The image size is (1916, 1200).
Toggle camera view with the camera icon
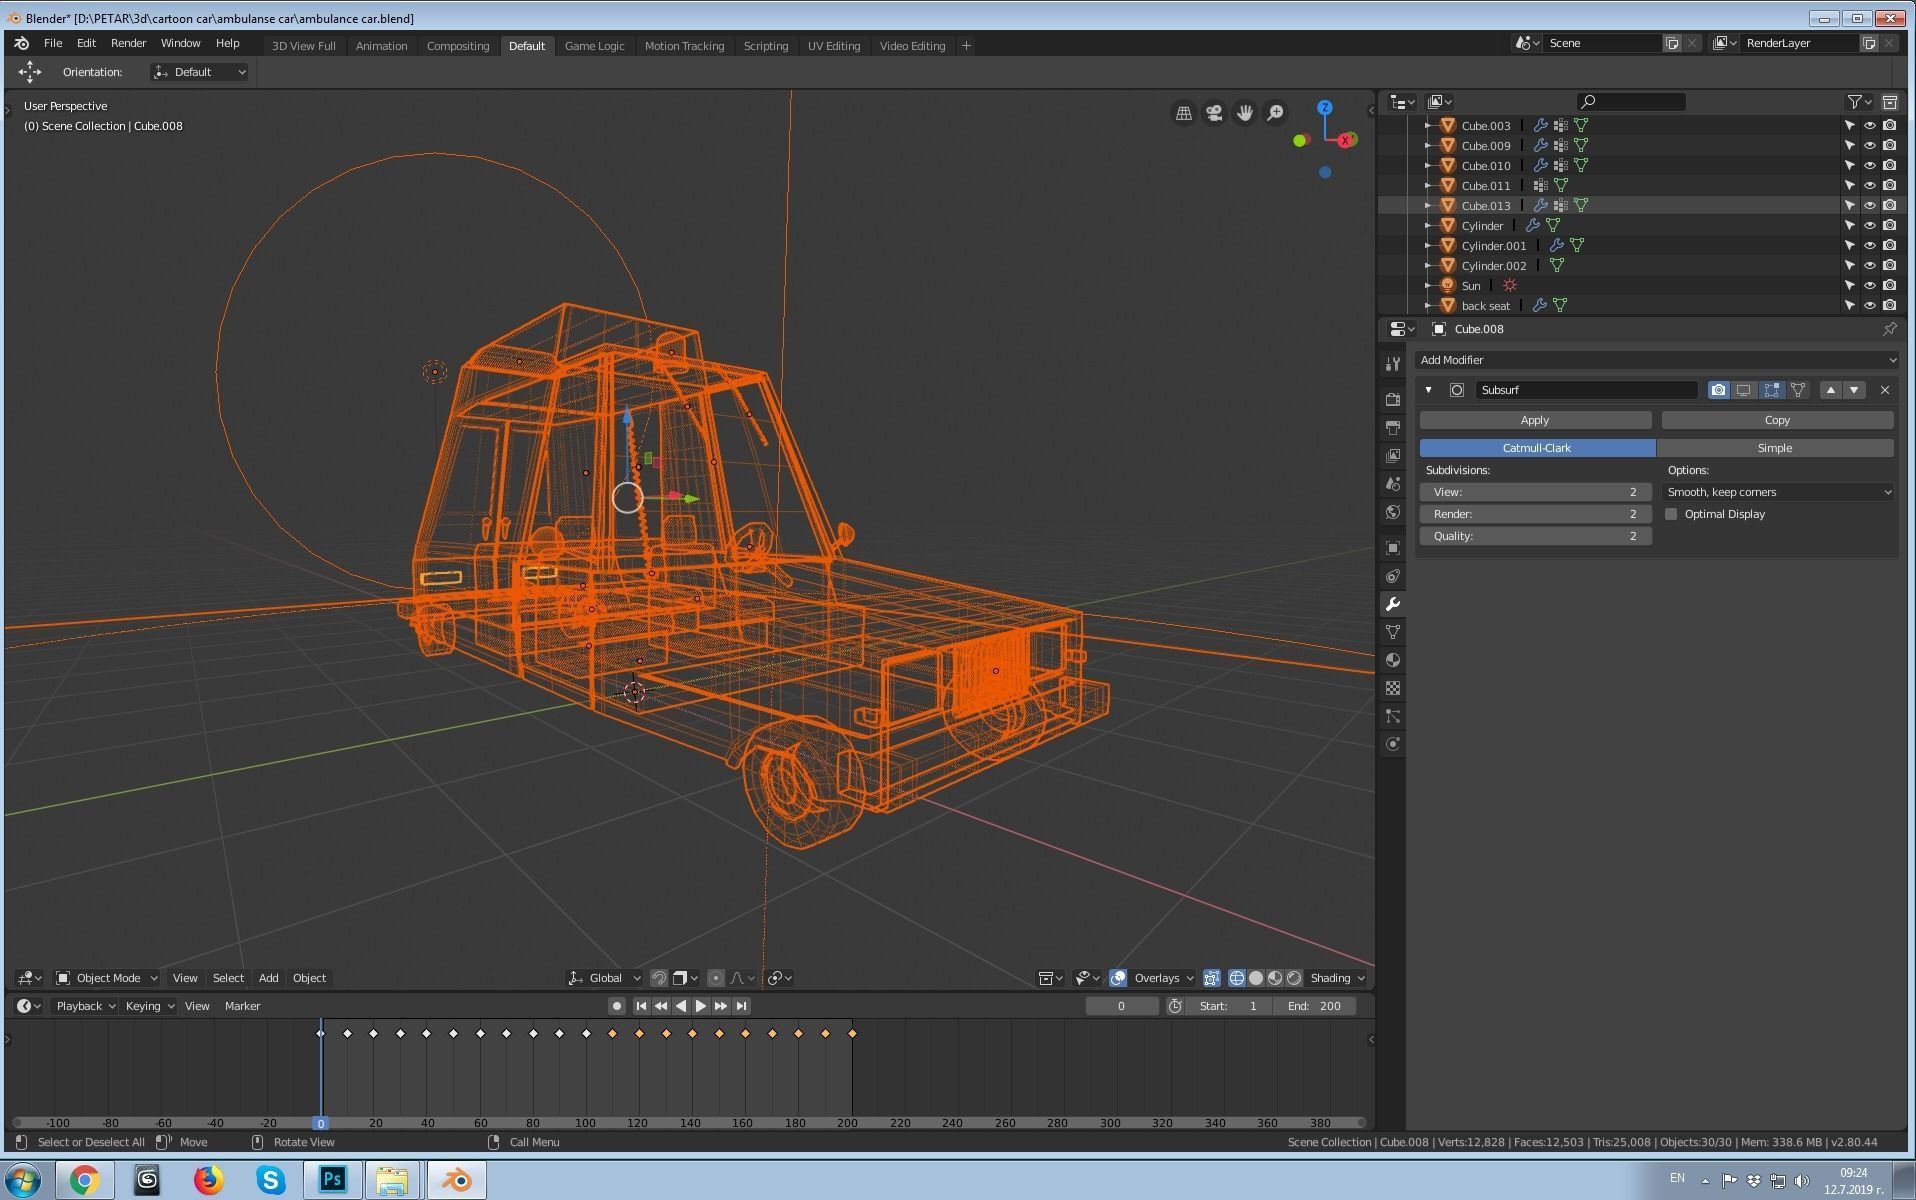tap(1214, 113)
